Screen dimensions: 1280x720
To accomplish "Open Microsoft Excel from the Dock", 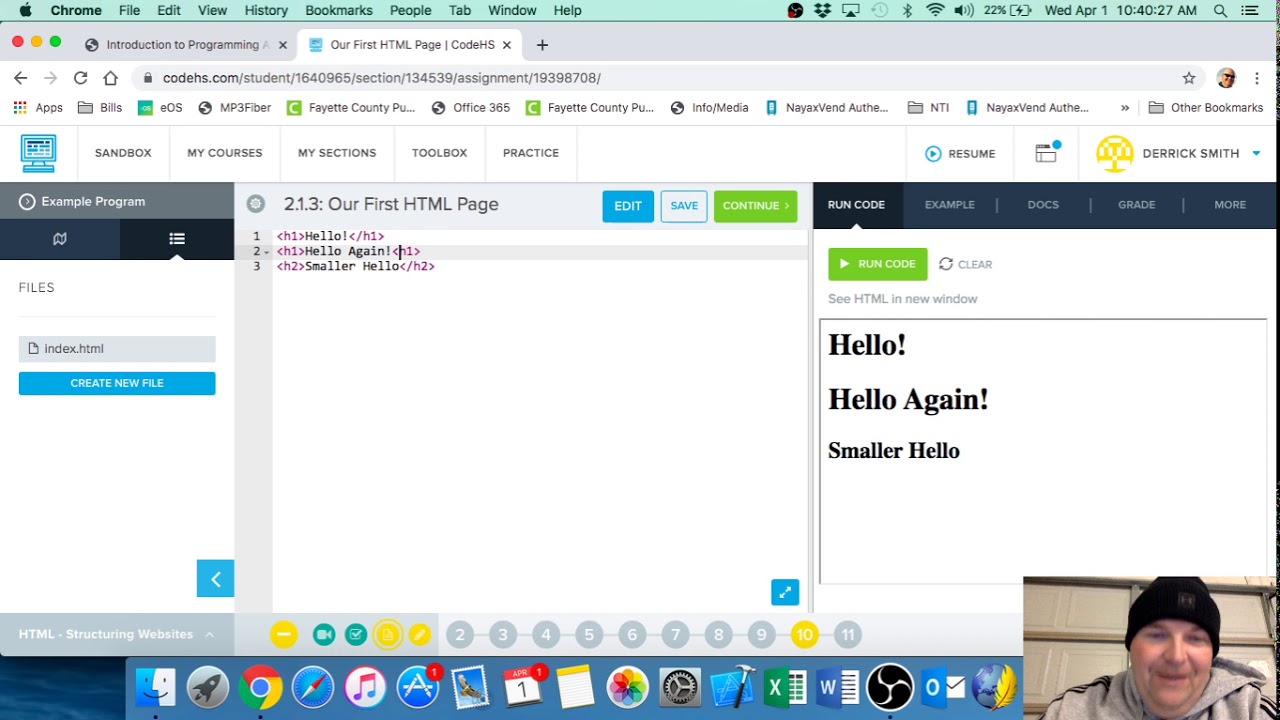I will click(785, 688).
